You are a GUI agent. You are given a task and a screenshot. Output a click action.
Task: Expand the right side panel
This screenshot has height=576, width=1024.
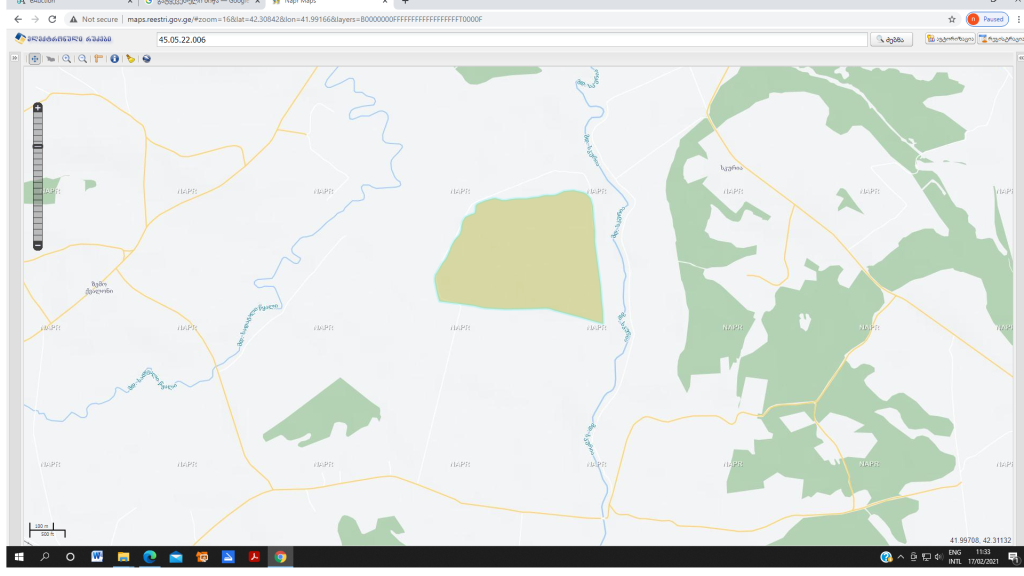click(1021, 58)
